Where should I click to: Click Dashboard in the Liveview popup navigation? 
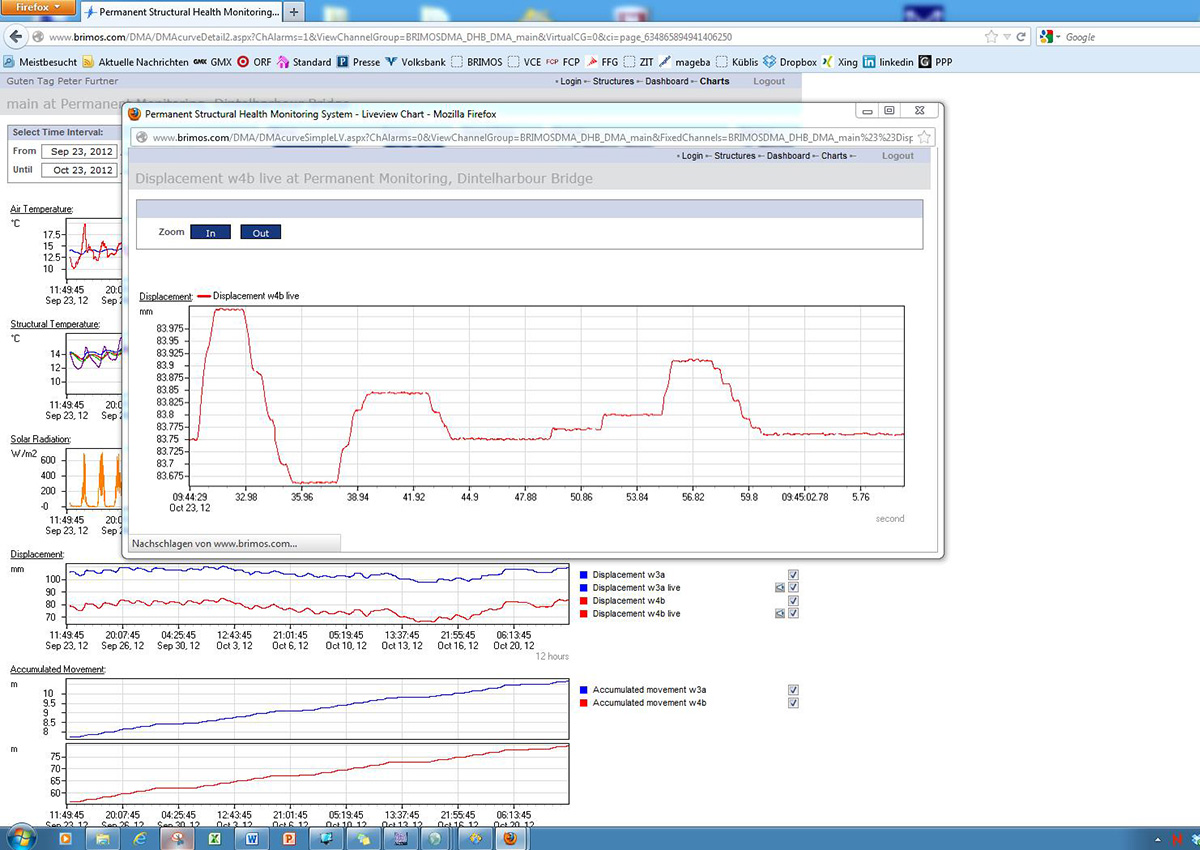[x=788, y=156]
